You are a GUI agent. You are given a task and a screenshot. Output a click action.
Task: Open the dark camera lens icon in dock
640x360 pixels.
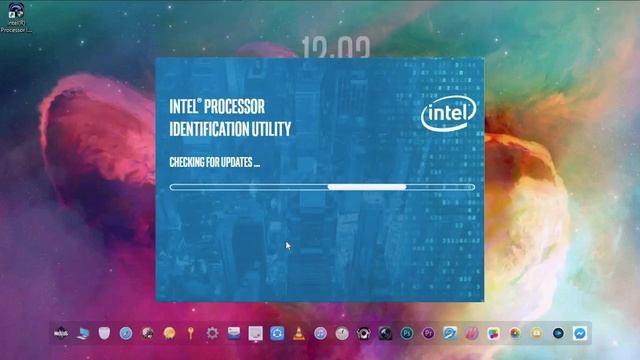click(385, 333)
